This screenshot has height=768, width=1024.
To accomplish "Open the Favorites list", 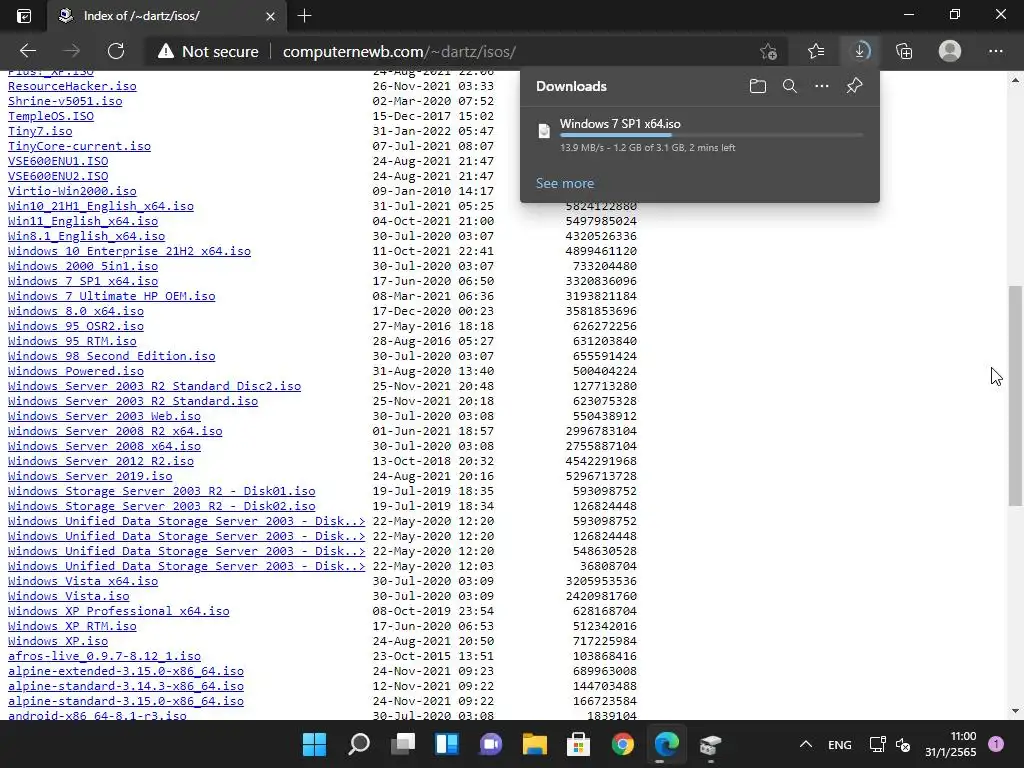I will tap(816, 51).
